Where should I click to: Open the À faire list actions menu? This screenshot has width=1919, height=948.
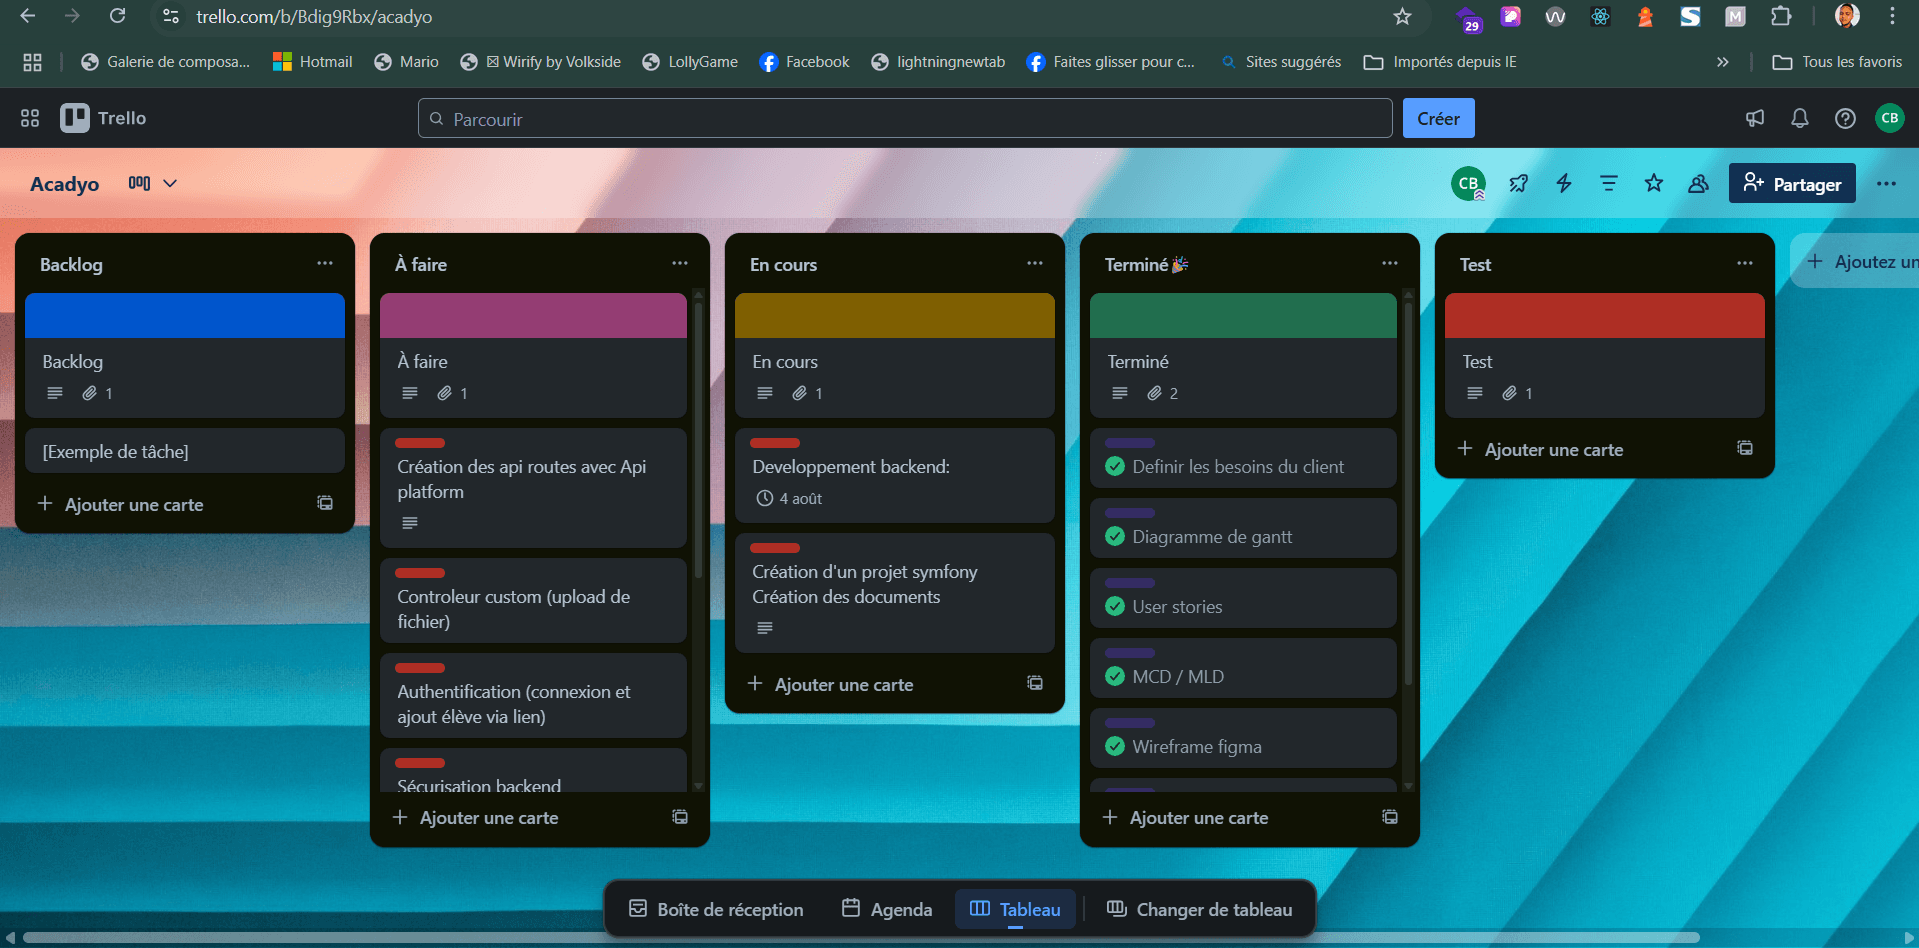pyautogui.click(x=680, y=263)
